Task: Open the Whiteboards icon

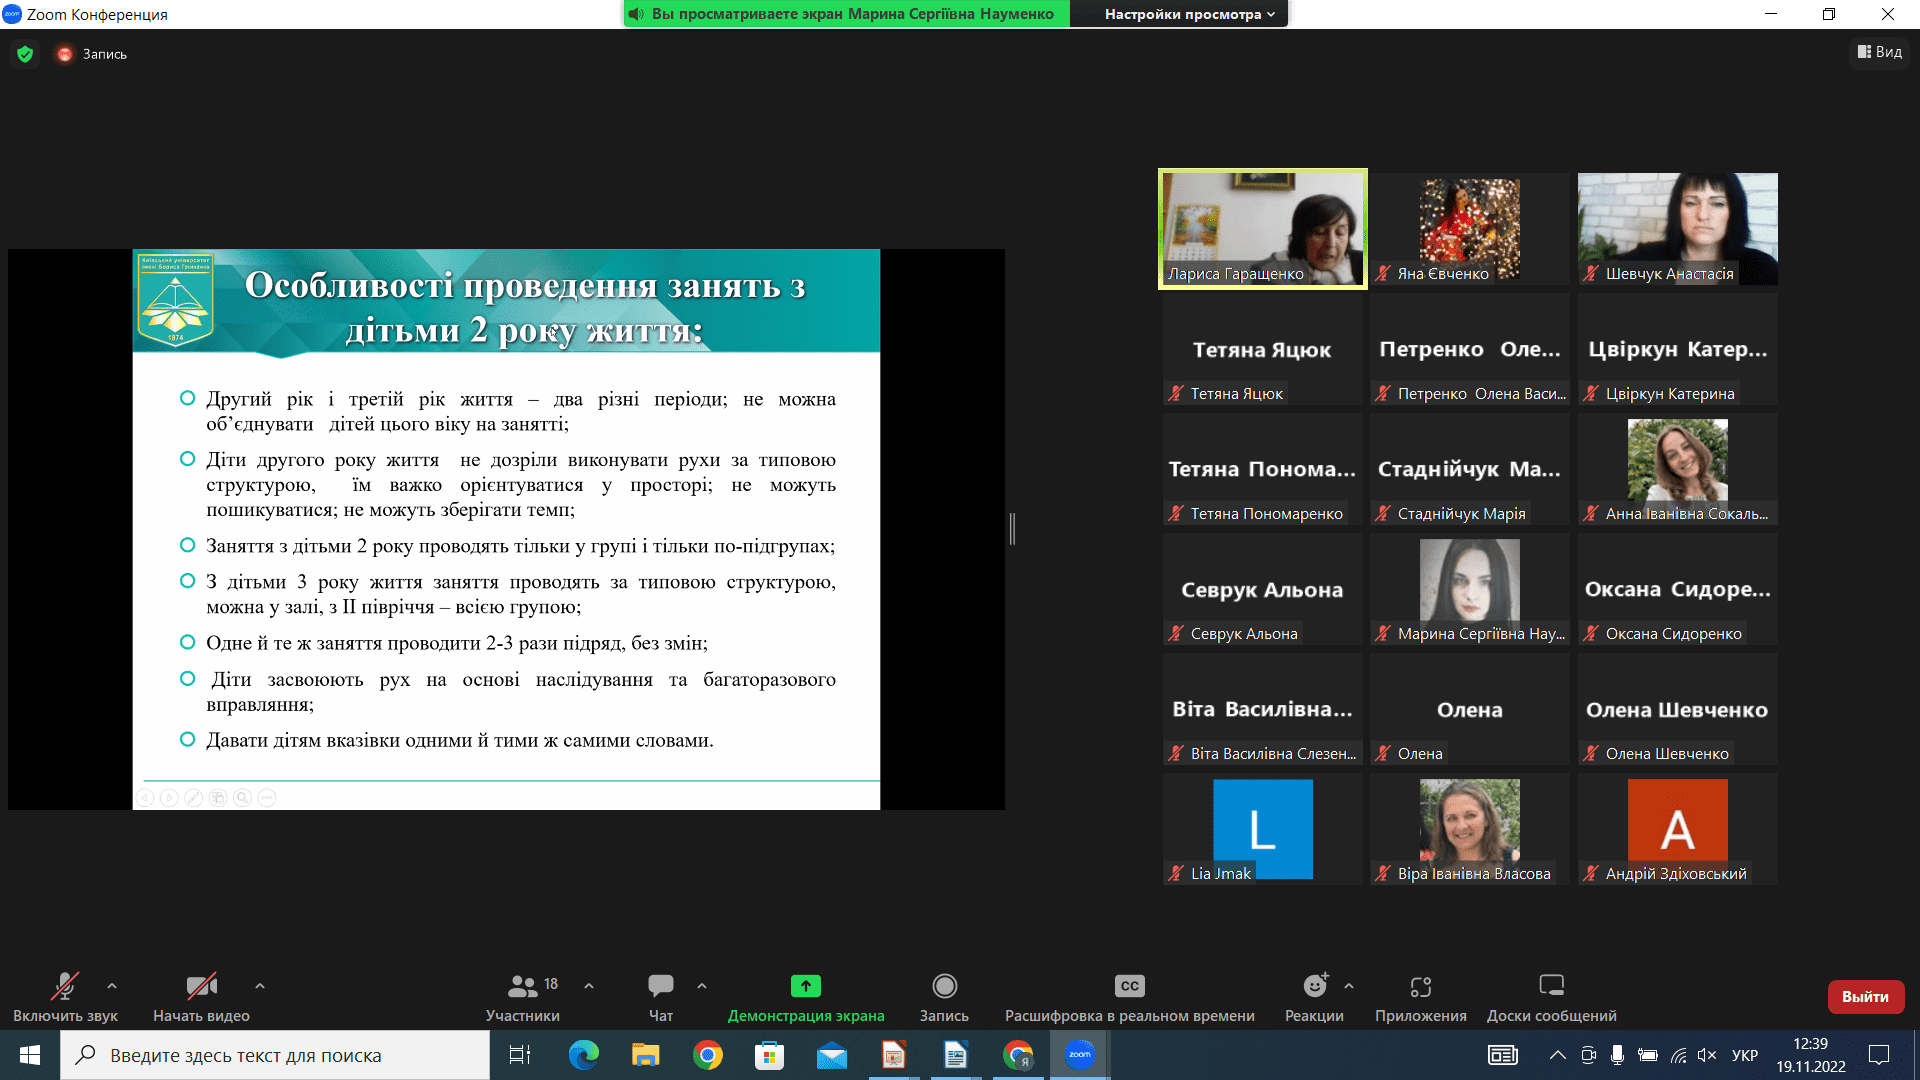Action: click(1551, 986)
